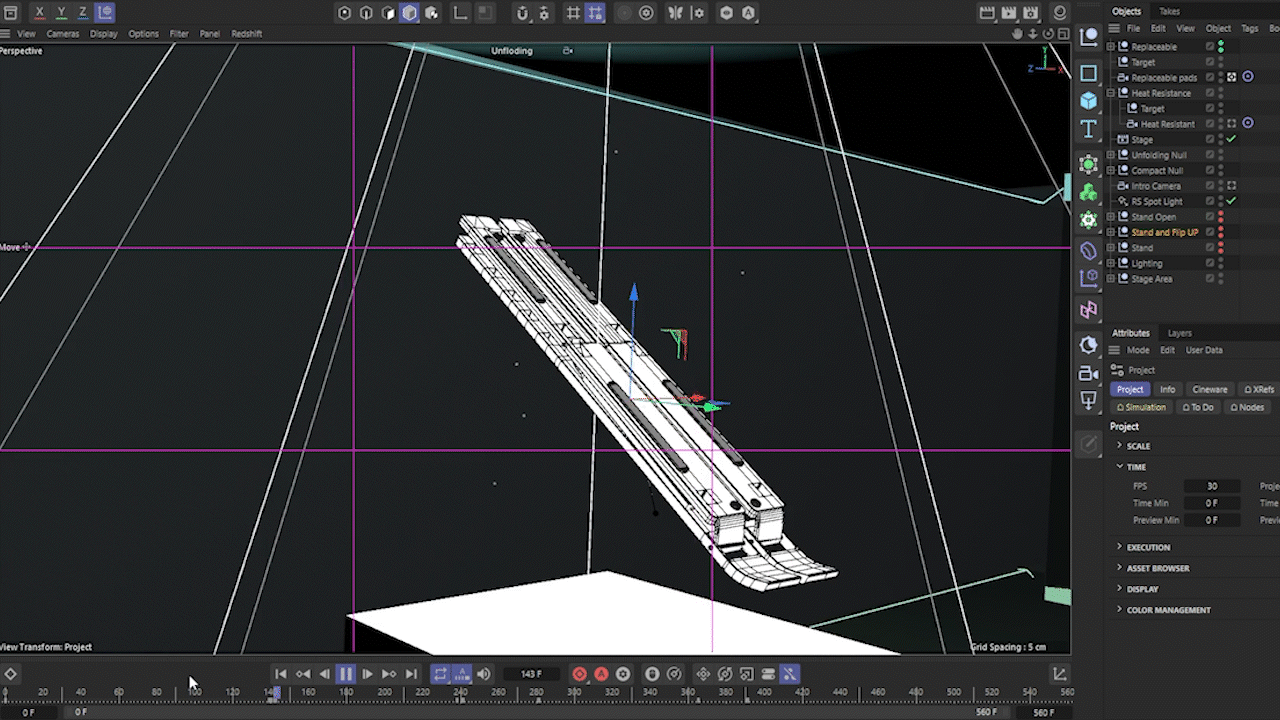Image resolution: width=1280 pixels, height=720 pixels.
Task: Open the Object Manager hamburger menu
Action: click(1115, 28)
